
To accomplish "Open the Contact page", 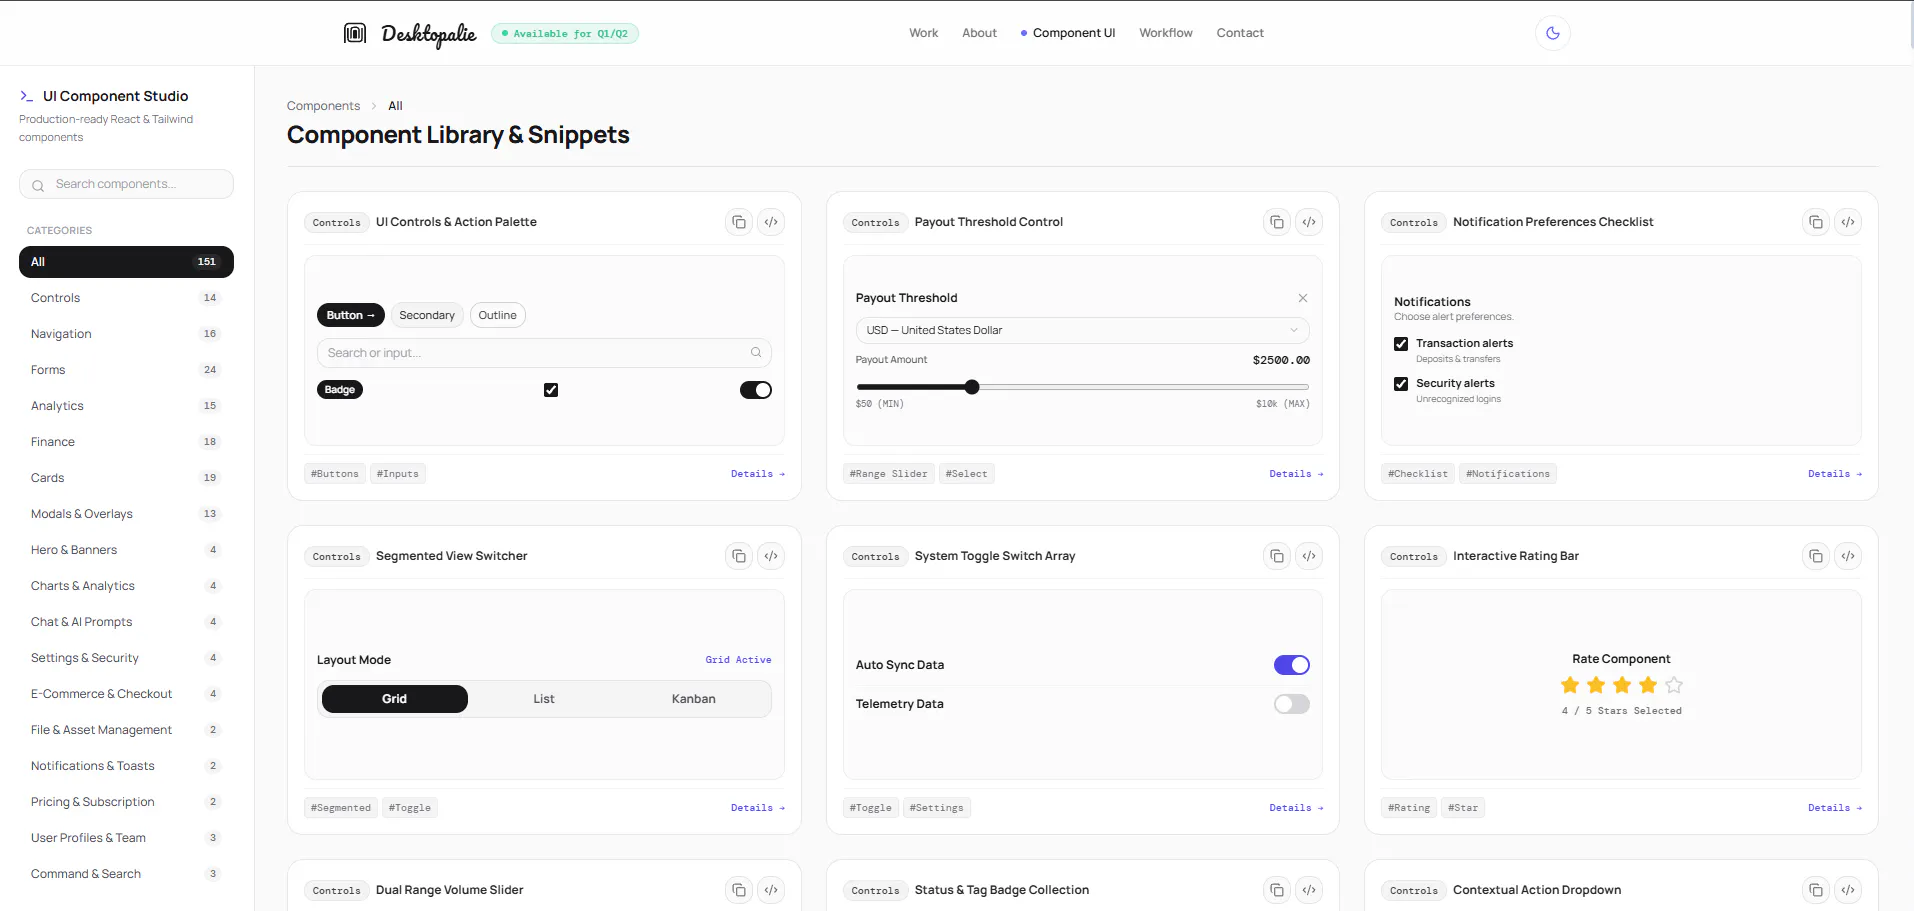I will tap(1240, 33).
